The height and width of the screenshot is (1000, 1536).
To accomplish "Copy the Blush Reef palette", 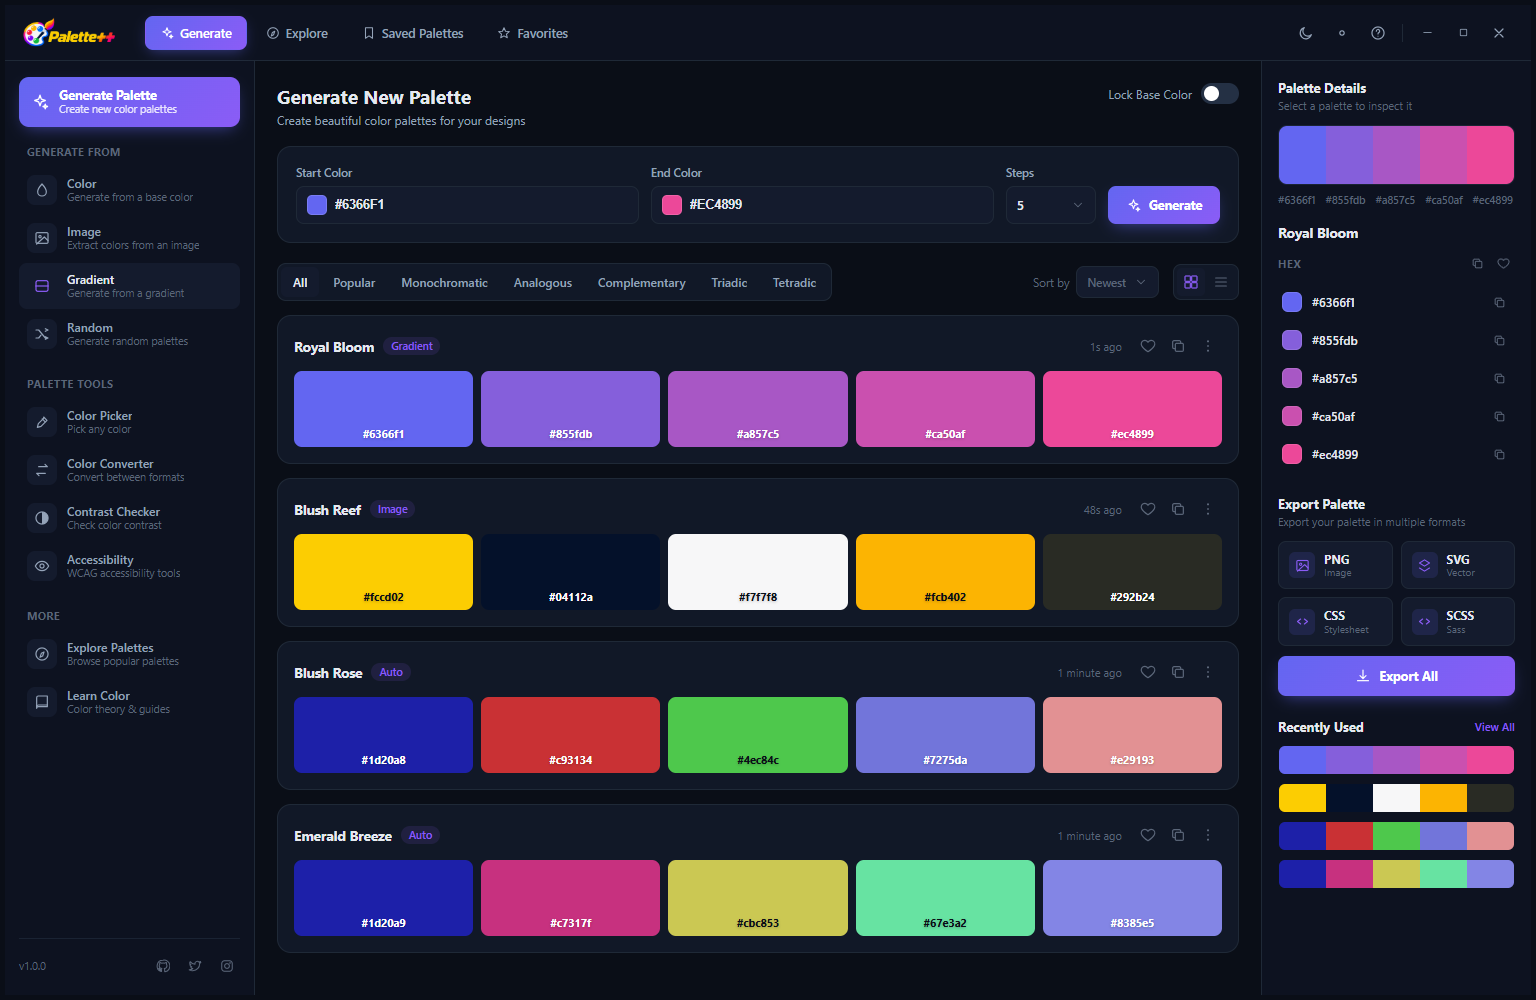I will (x=1178, y=509).
